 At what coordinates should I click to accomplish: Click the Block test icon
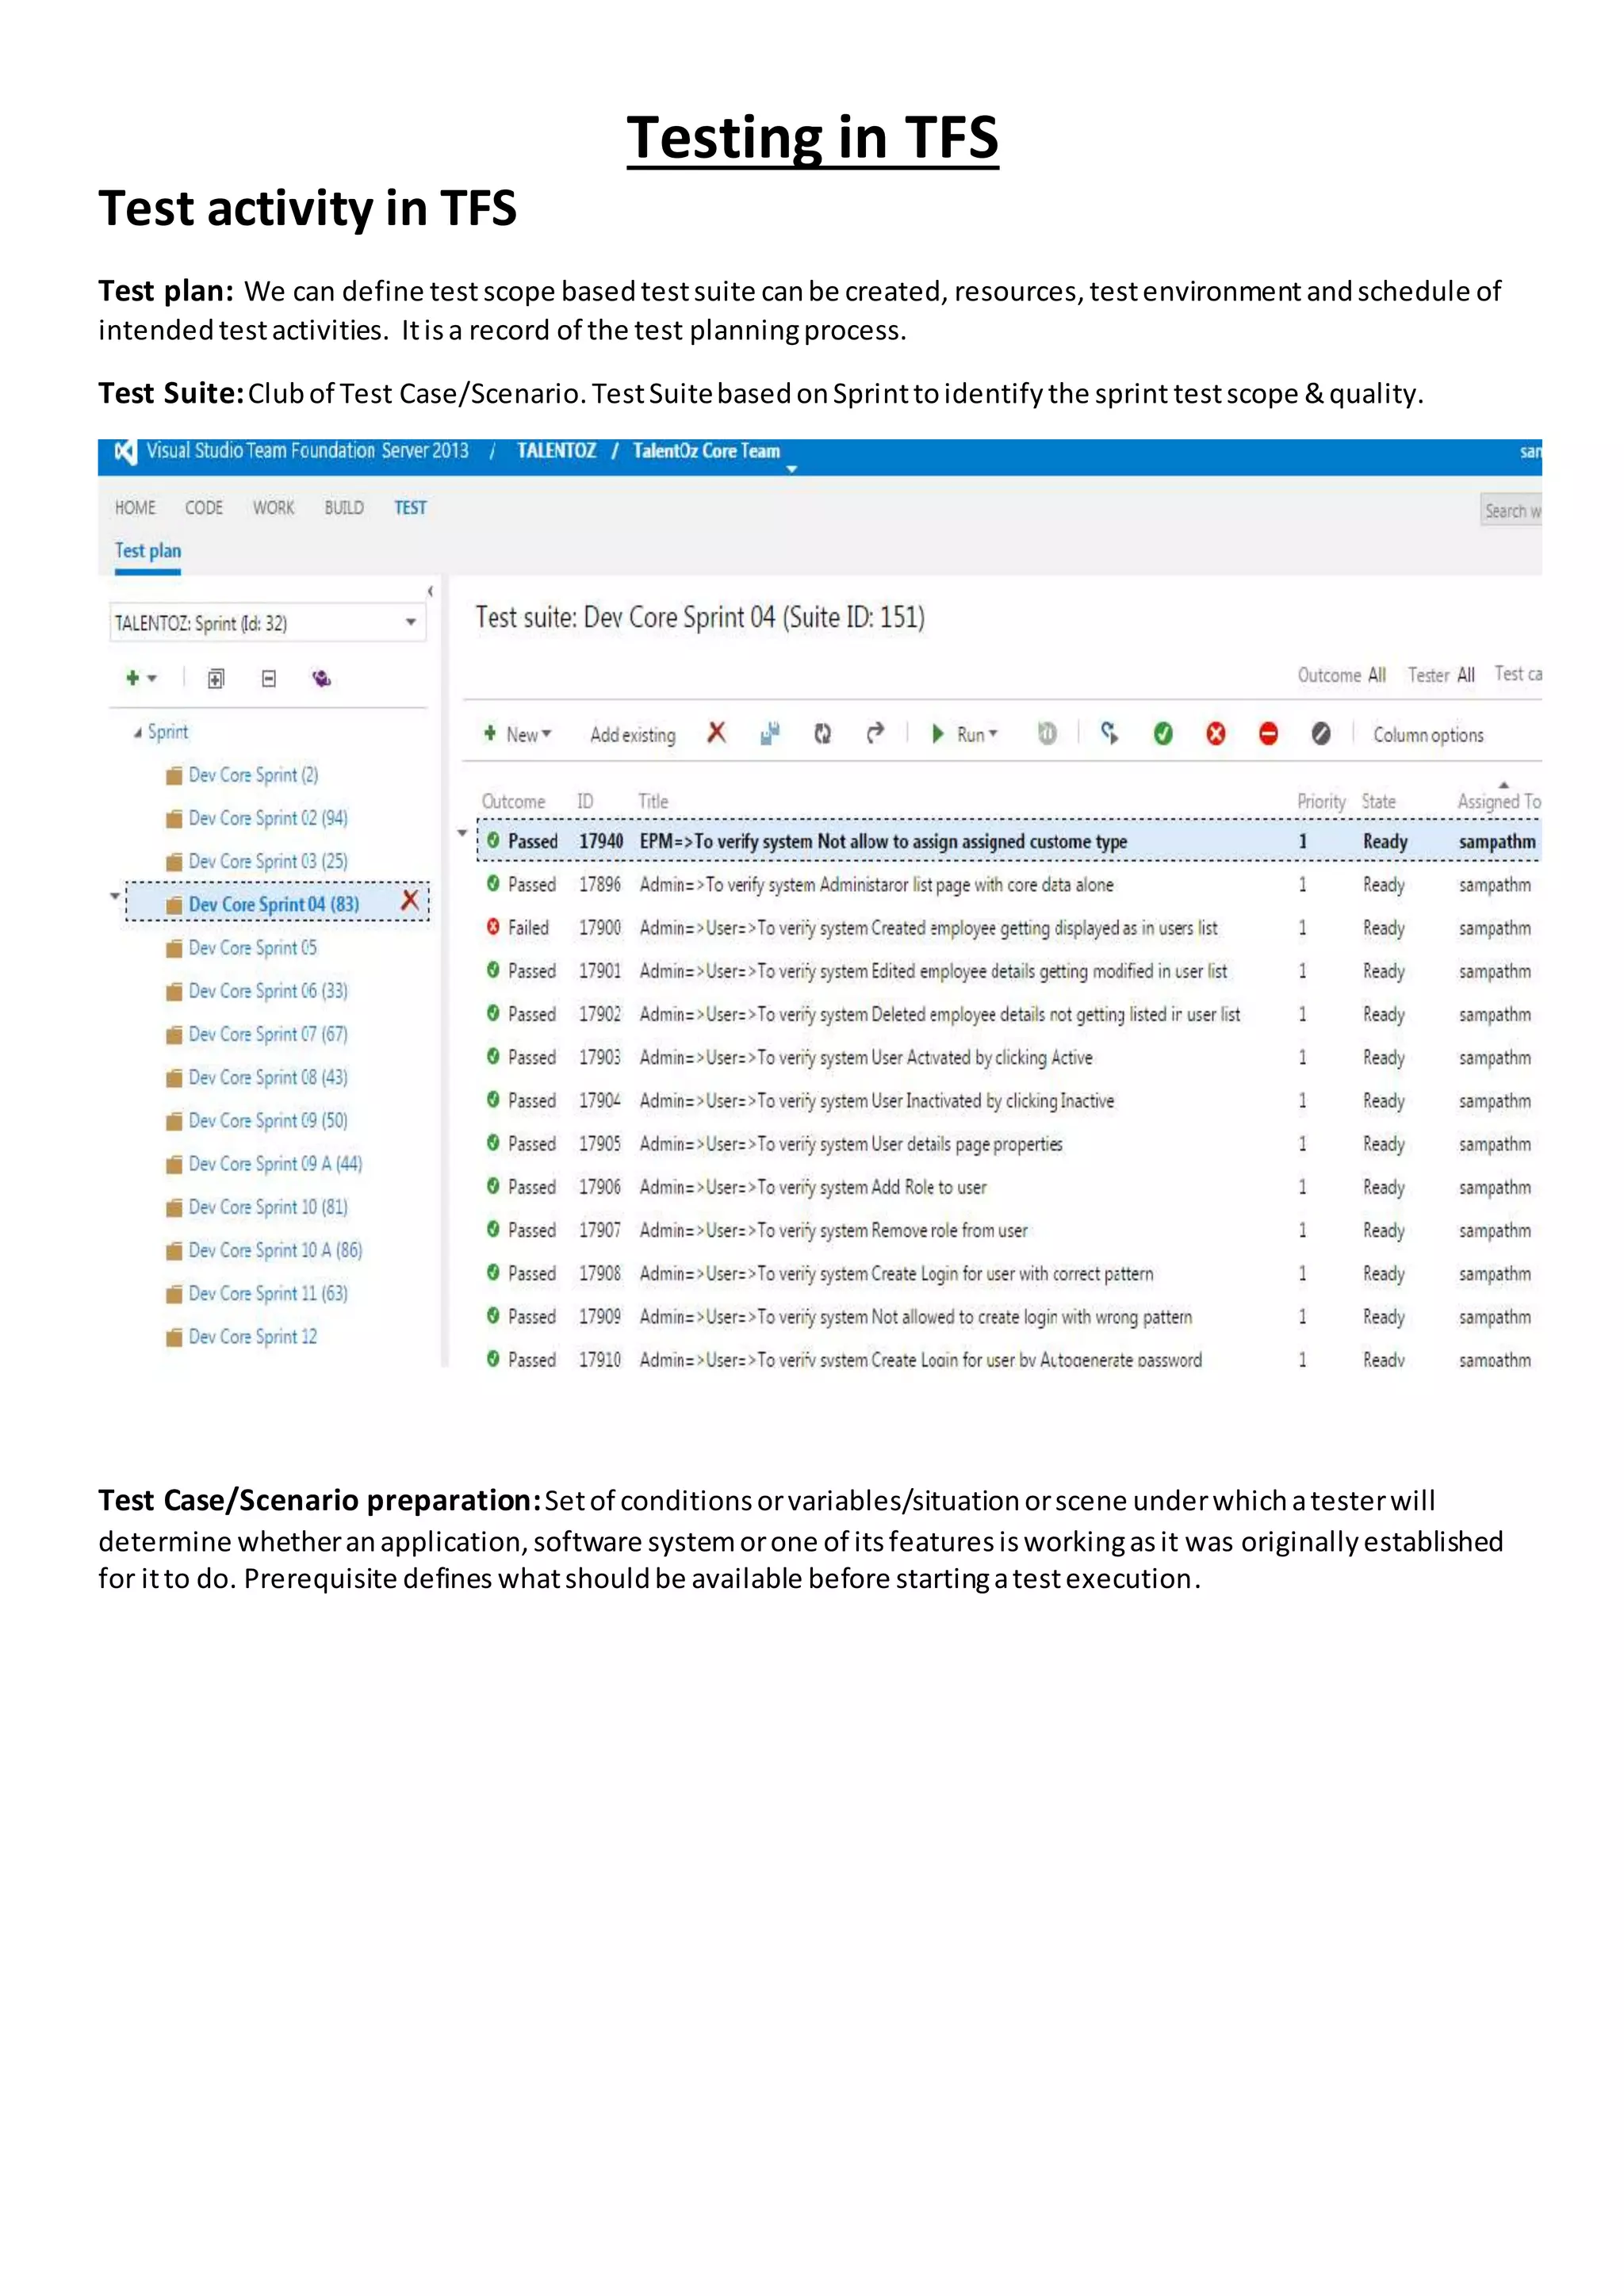(1268, 734)
